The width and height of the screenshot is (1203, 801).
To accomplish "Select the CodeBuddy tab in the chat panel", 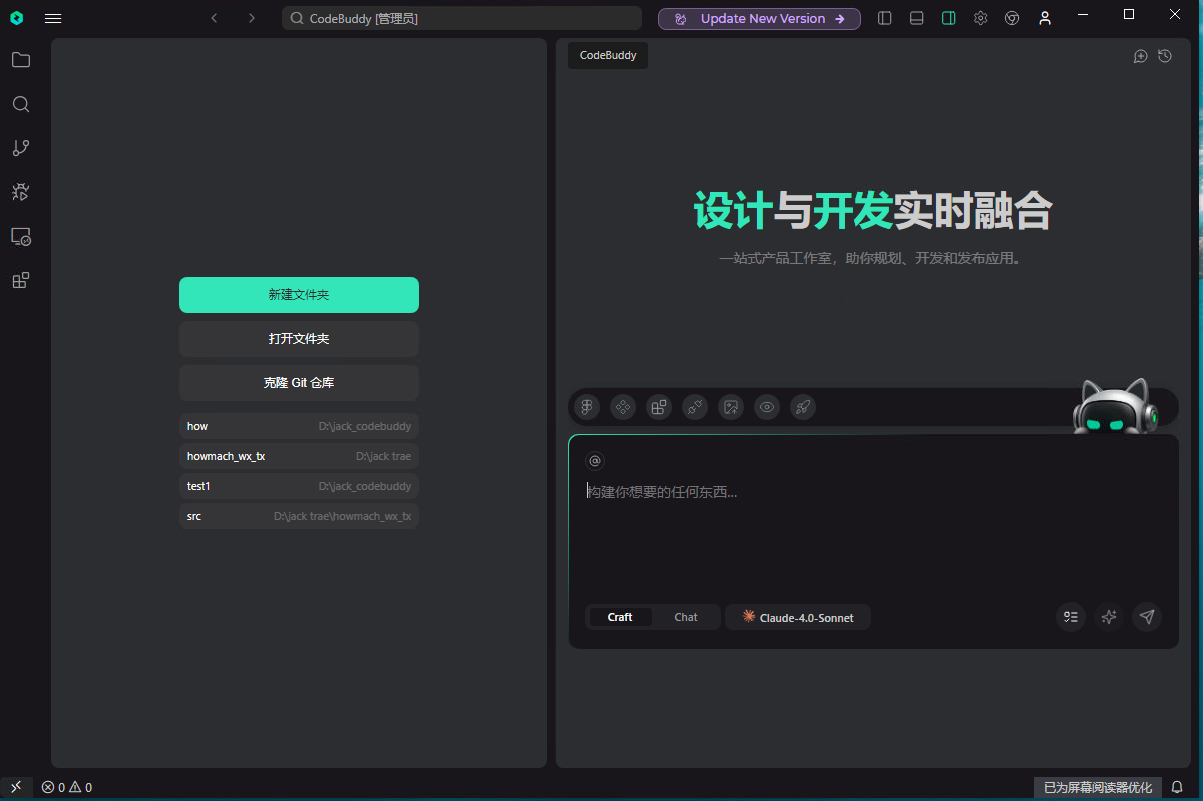I will point(607,55).
